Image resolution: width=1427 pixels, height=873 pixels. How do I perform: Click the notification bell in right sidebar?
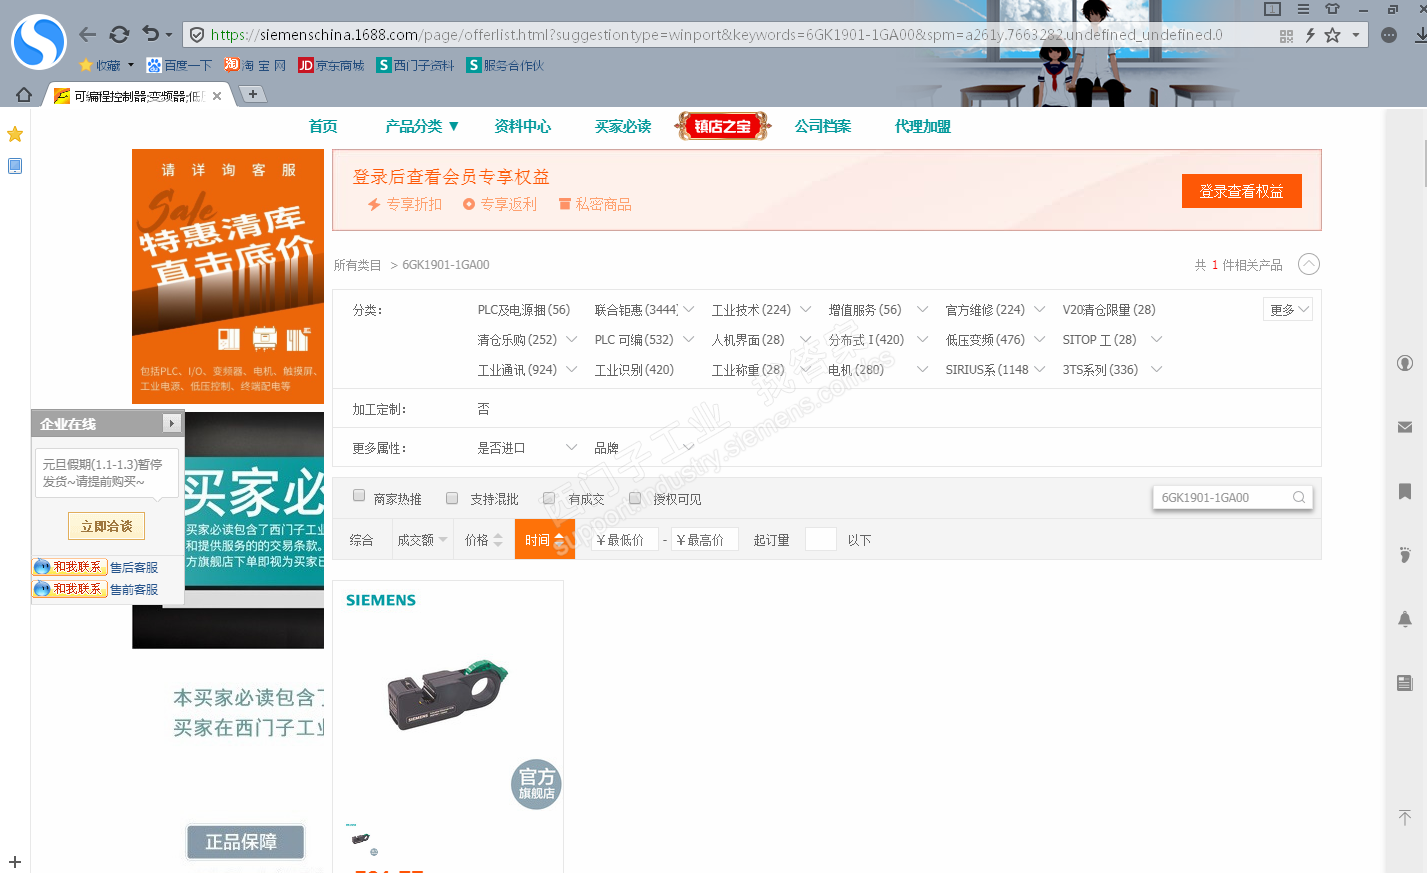coord(1405,619)
